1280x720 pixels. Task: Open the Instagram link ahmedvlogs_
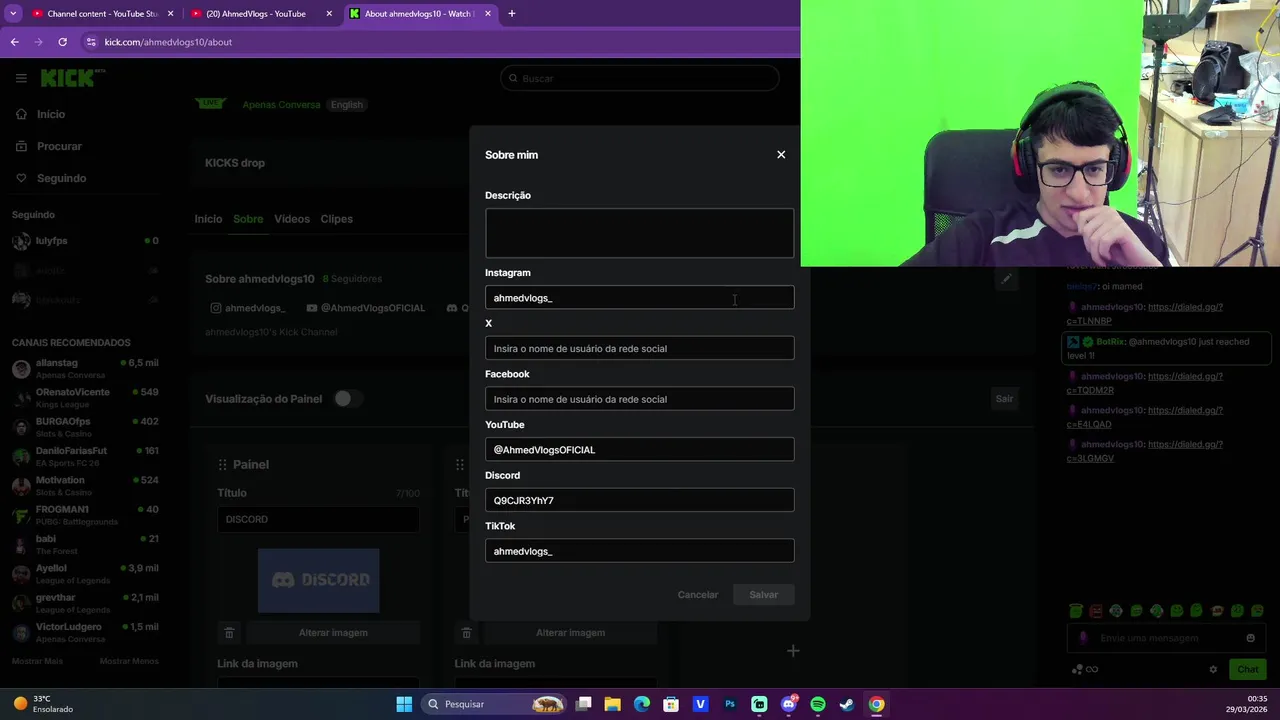[248, 308]
